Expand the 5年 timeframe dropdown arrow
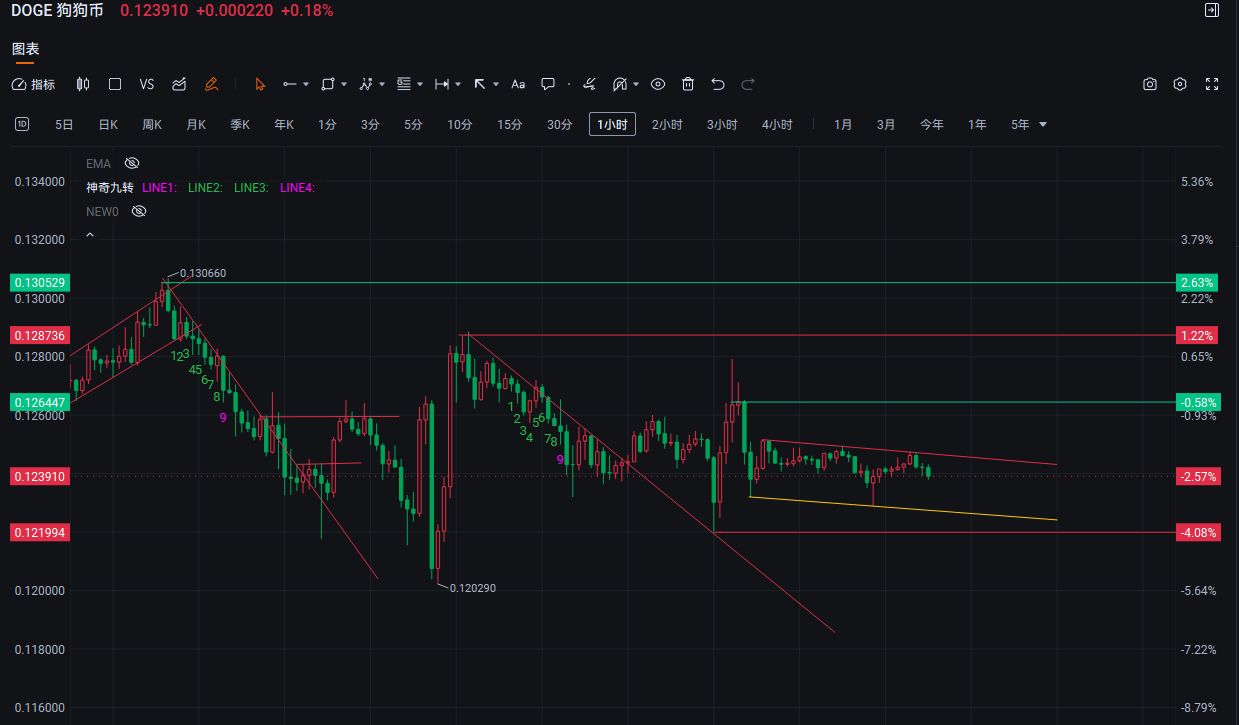Image resolution: width=1239 pixels, height=725 pixels. pyautogui.click(x=1043, y=125)
